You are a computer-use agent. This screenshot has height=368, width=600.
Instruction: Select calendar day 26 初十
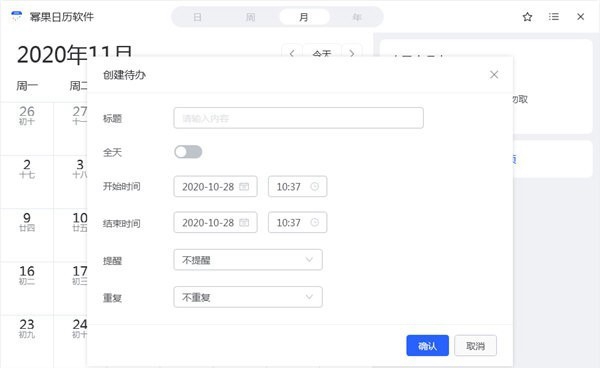27,115
